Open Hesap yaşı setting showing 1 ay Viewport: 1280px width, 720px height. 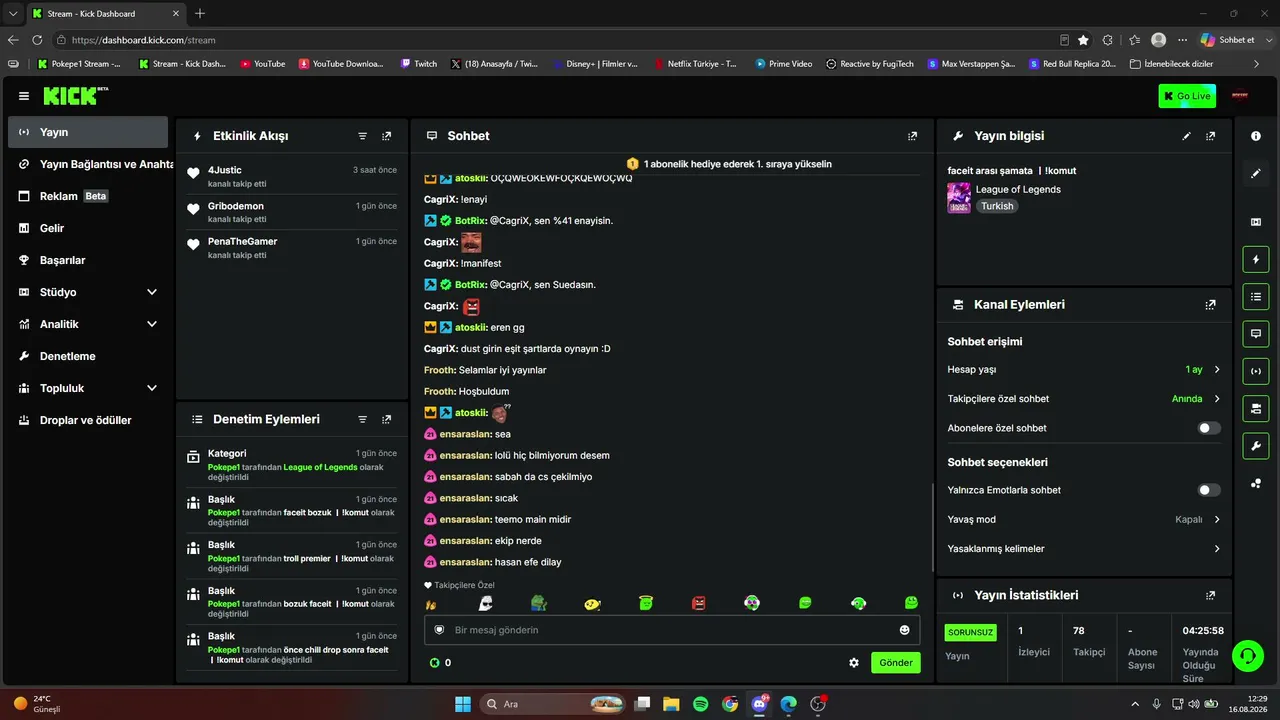tap(1084, 369)
